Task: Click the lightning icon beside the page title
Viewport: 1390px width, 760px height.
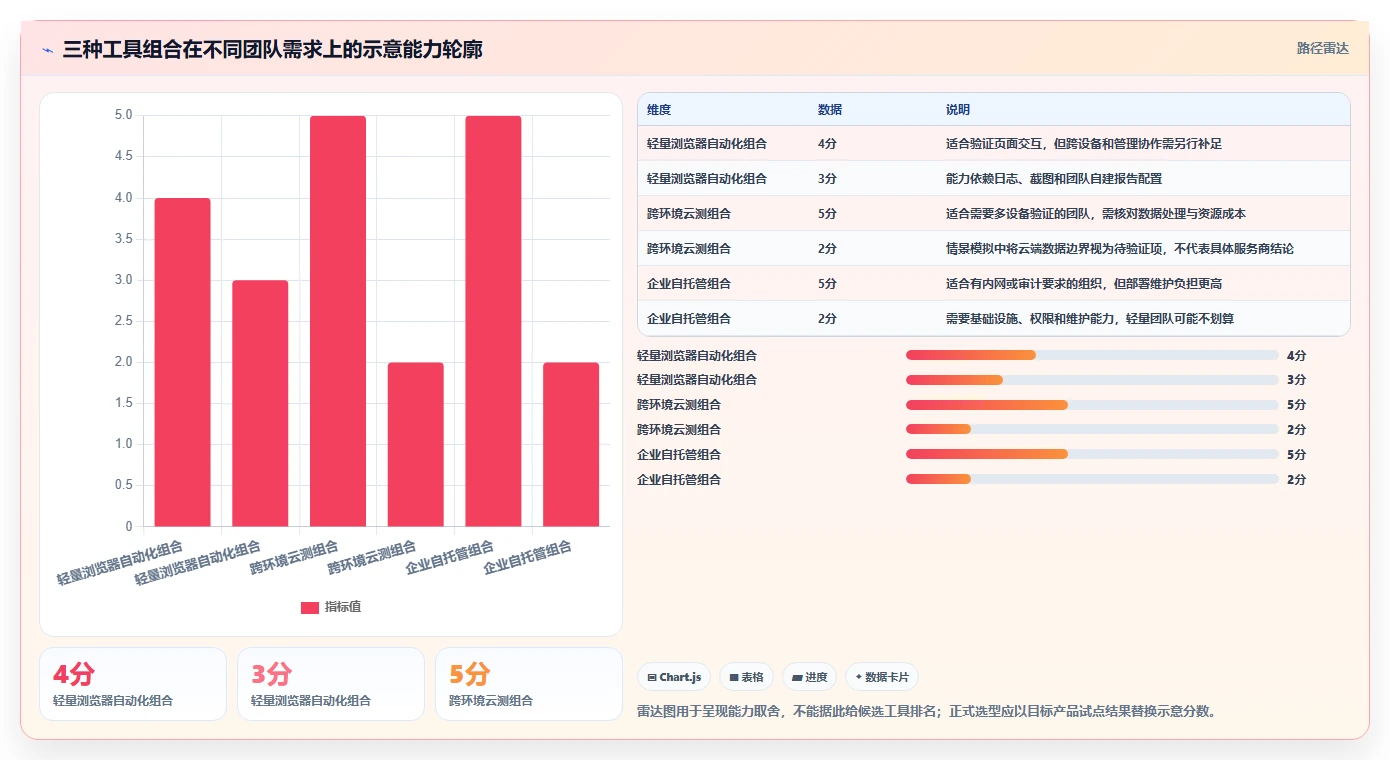Action: click(x=48, y=50)
